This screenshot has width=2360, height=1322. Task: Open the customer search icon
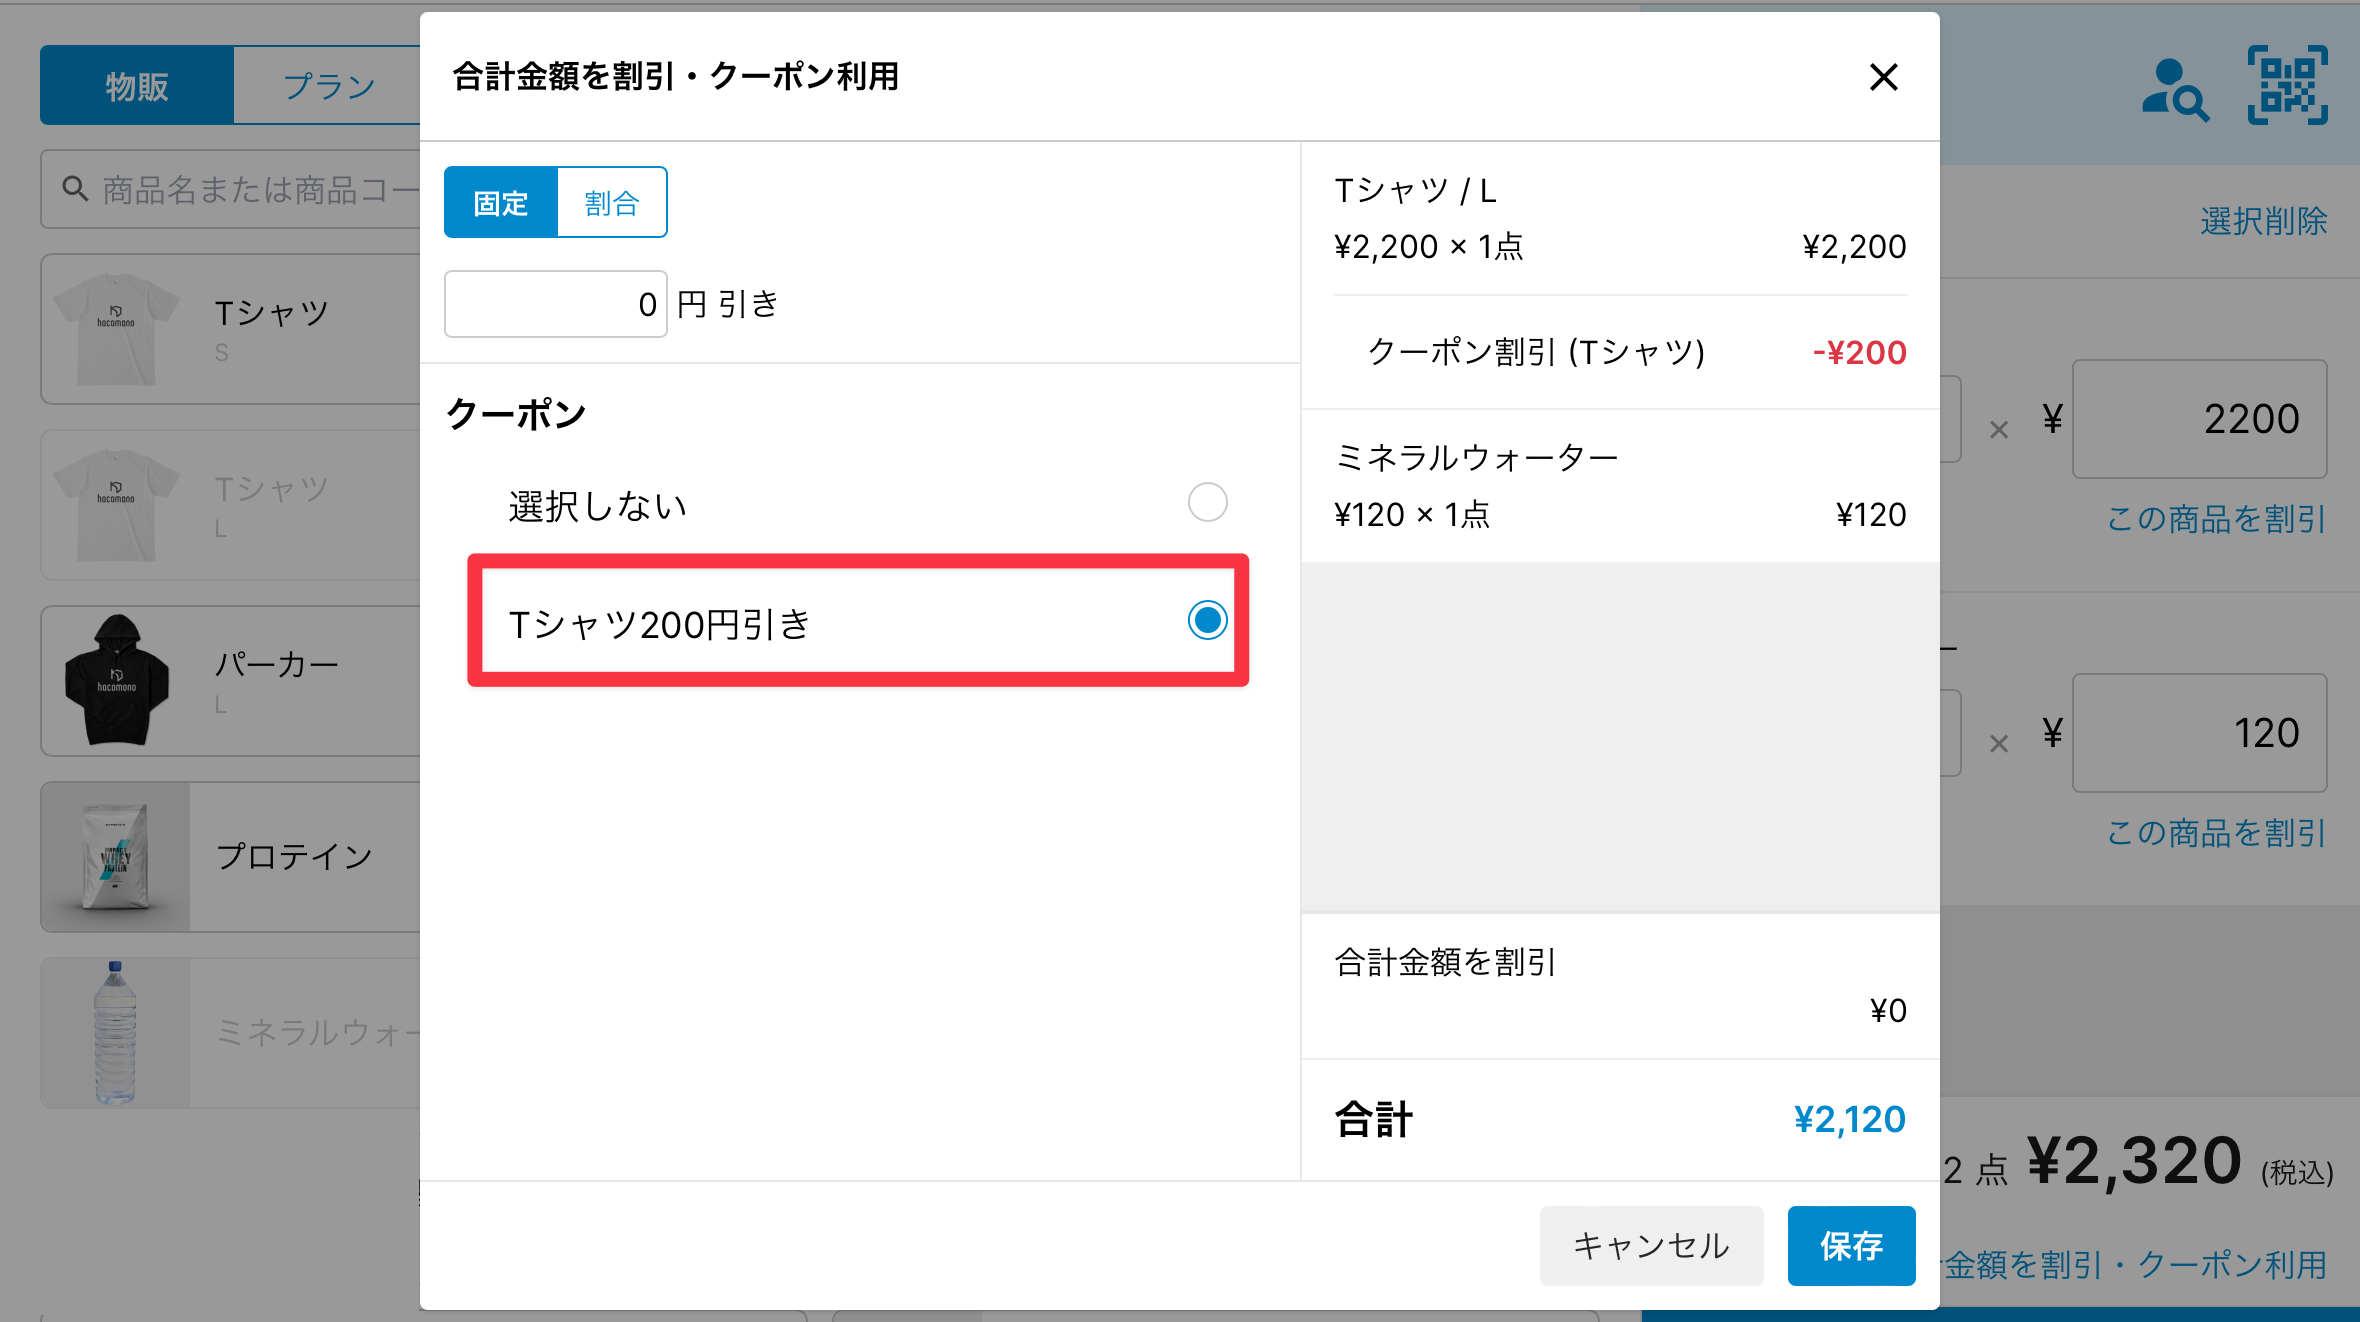click(2174, 90)
